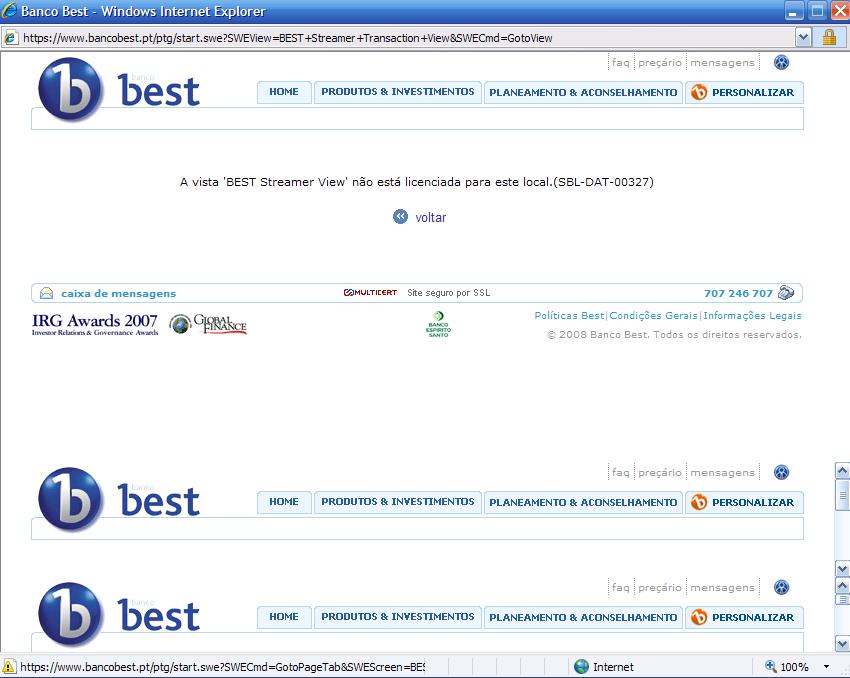This screenshot has width=850, height=678.
Task: Click the double-arrow icon beside voltar
Action: tap(400, 217)
